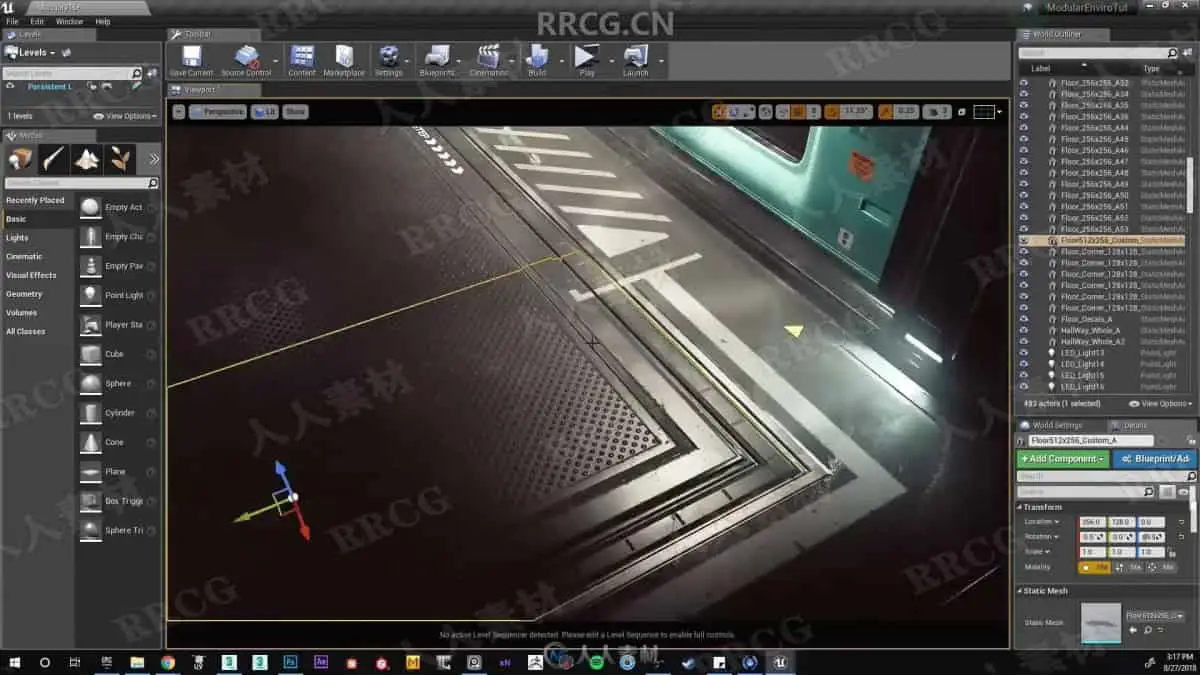
Task: Click the Show button in the viewport
Action: tap(295, 112)
